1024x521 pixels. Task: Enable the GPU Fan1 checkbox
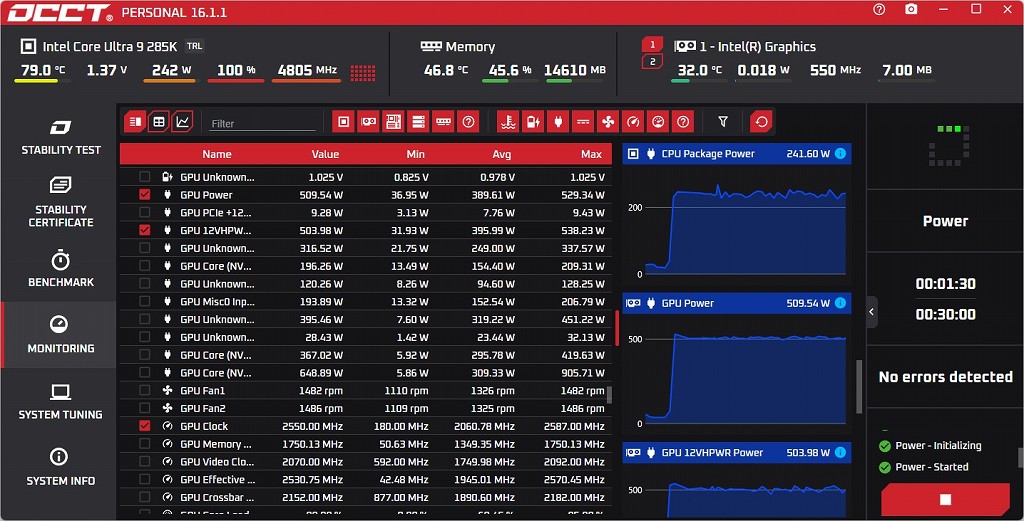[144, 390]
